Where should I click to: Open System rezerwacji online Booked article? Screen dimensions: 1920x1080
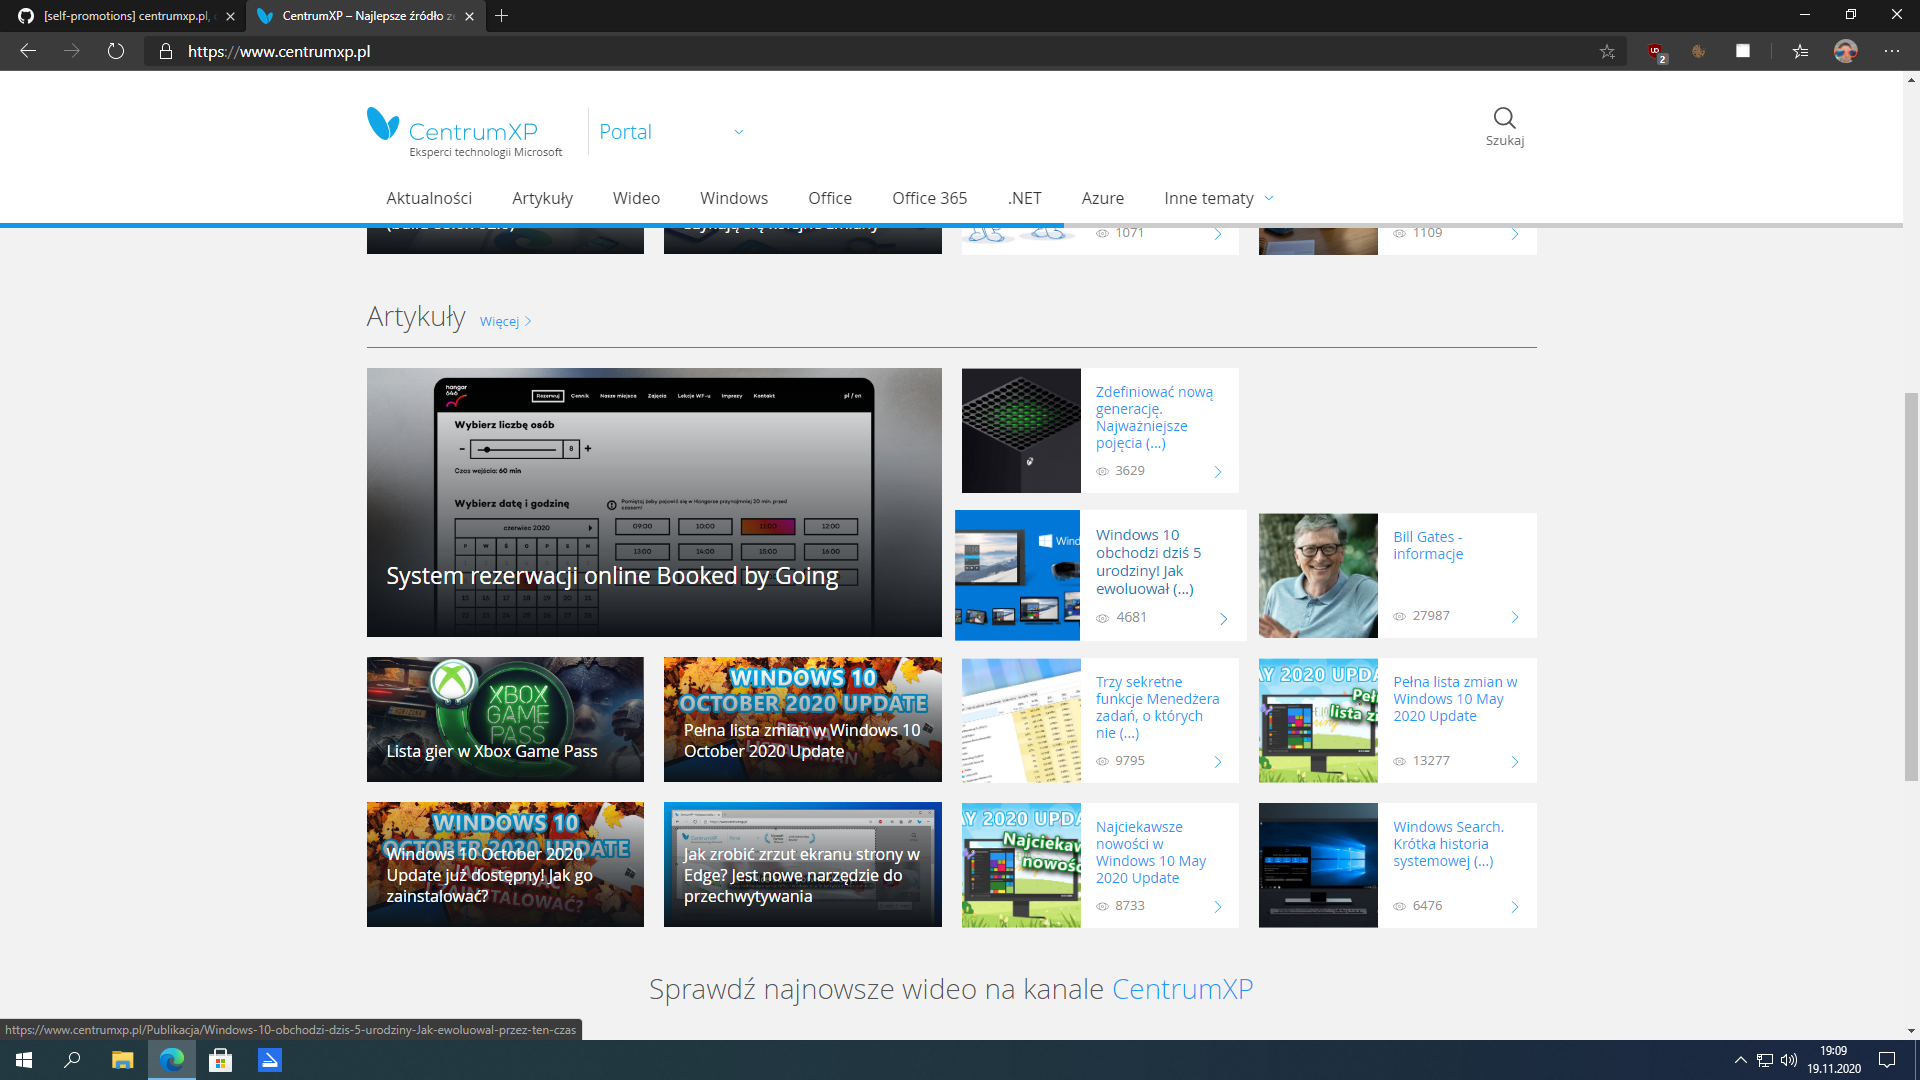click(x=654, y=502)
